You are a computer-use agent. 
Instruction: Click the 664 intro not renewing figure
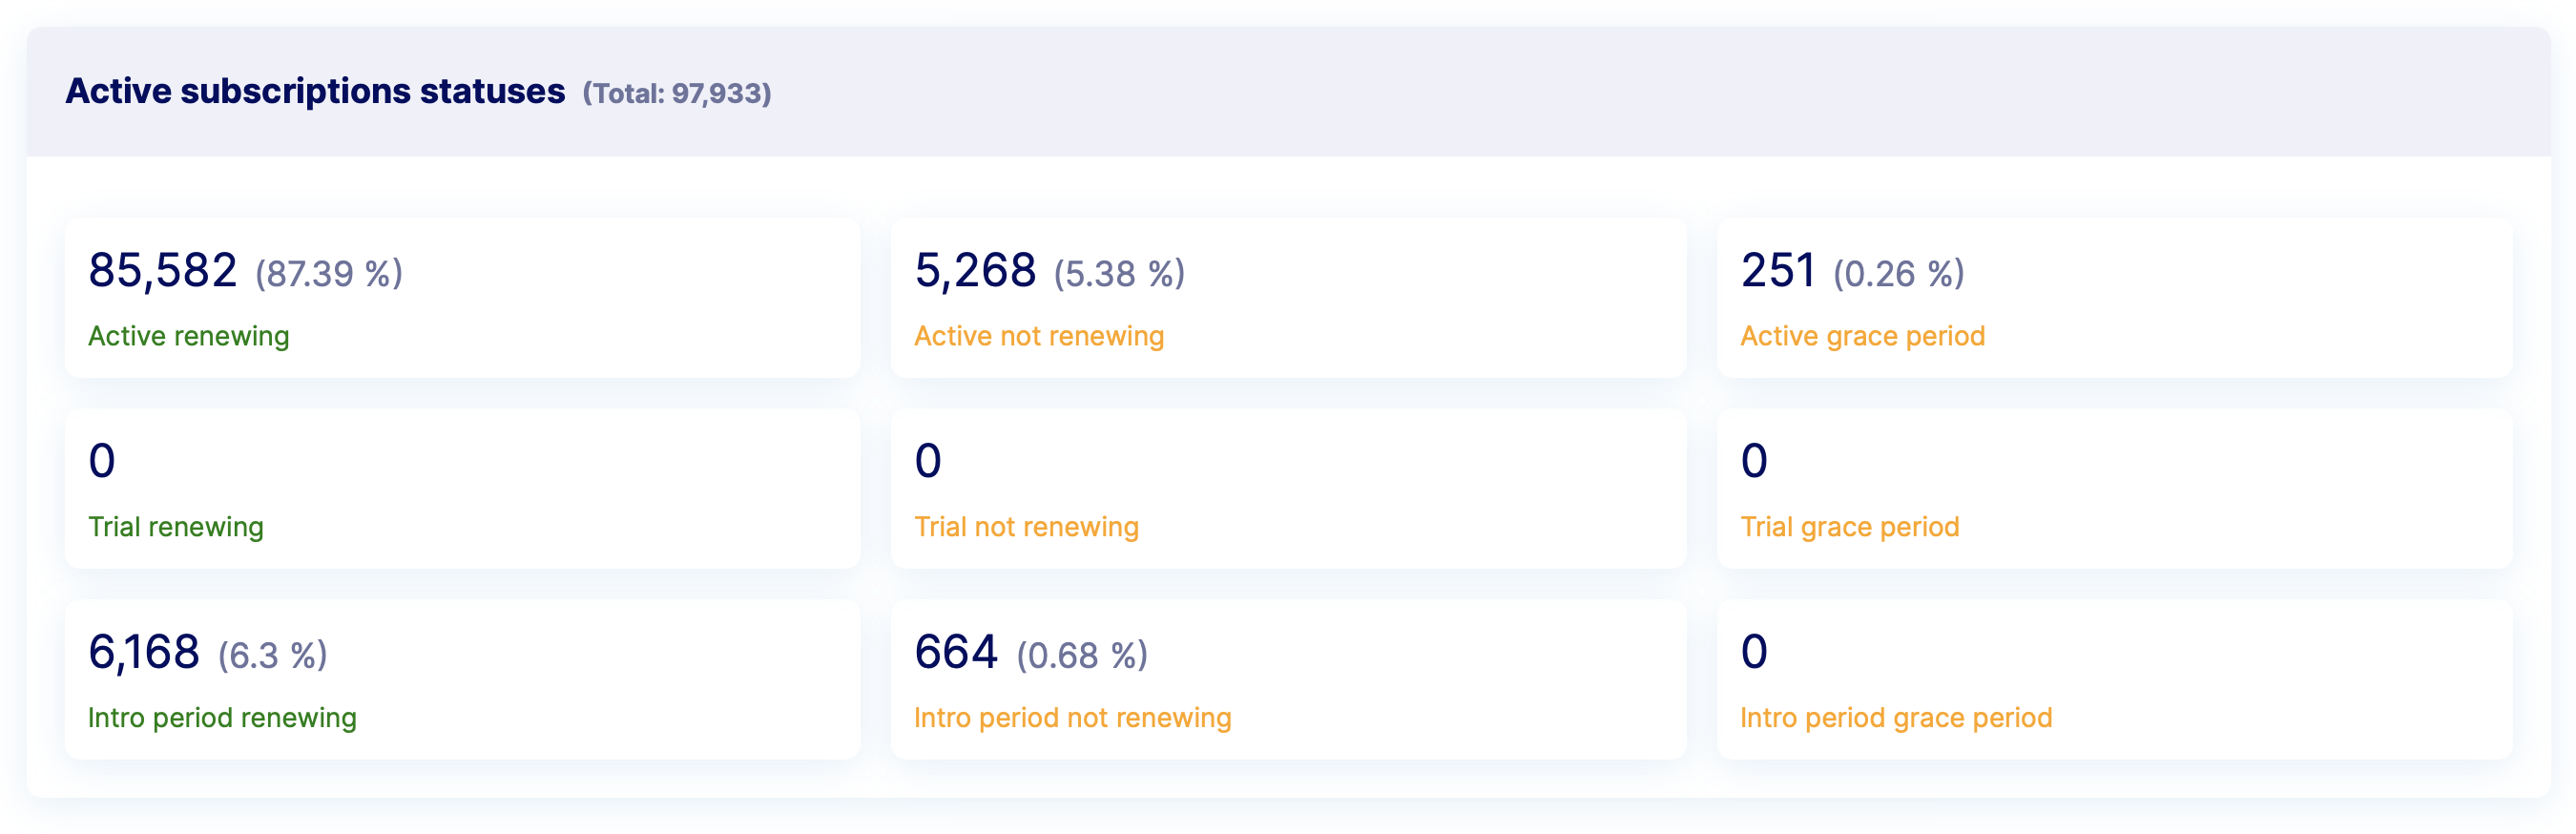956,653
